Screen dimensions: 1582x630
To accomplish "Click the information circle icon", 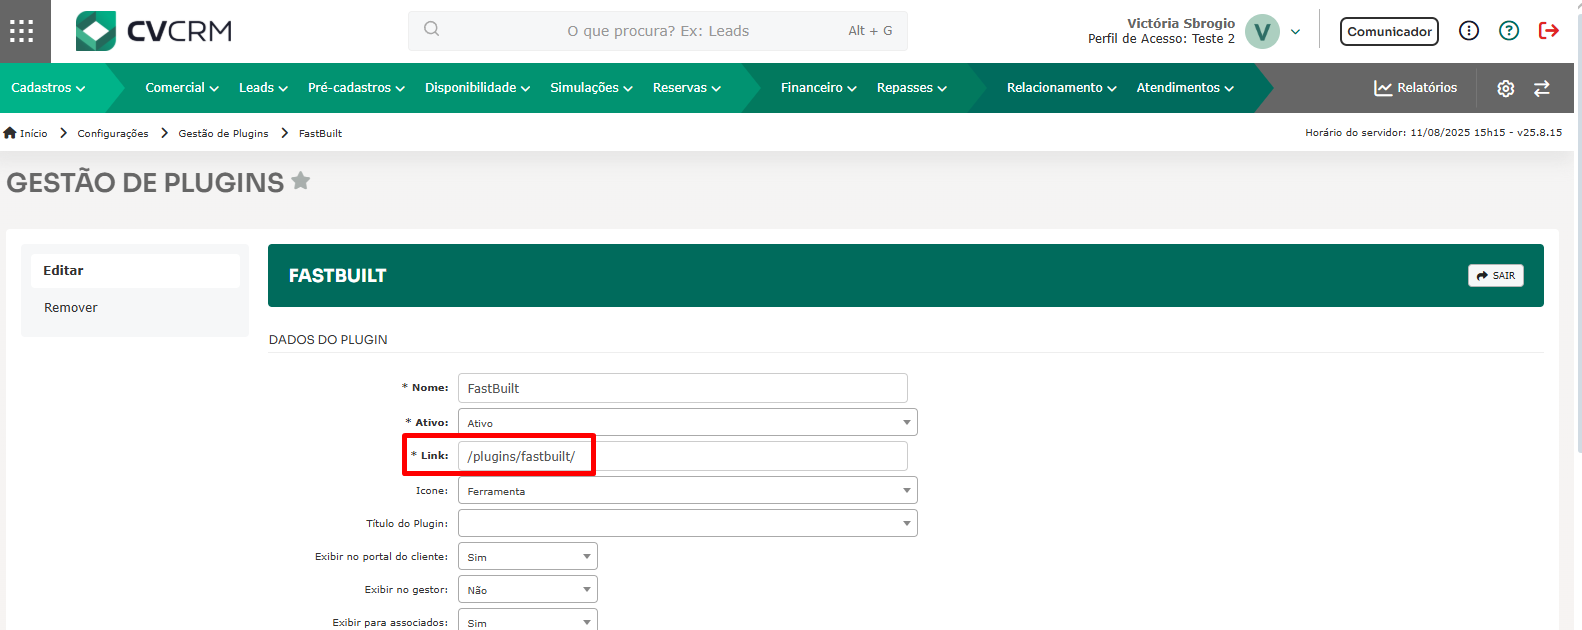I will (1469, 31).
